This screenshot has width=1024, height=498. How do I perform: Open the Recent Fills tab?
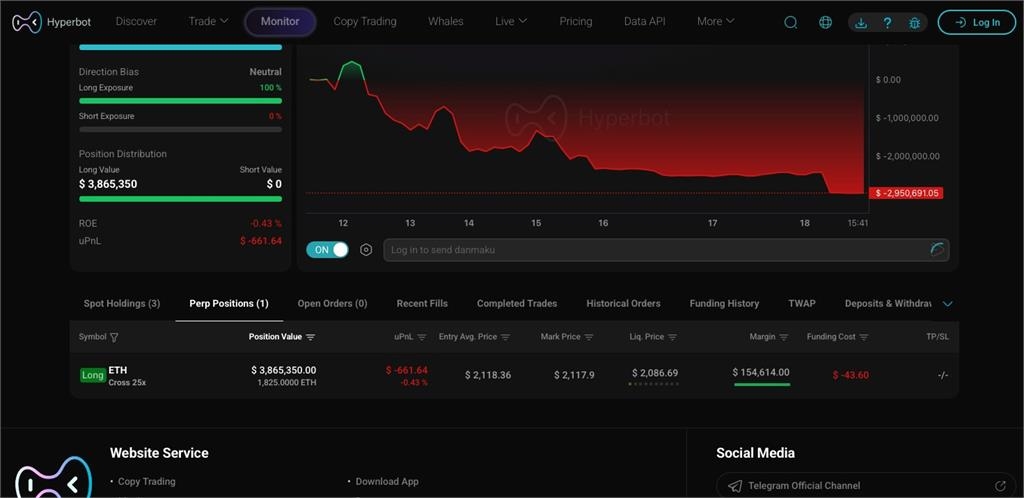point(422,303)
